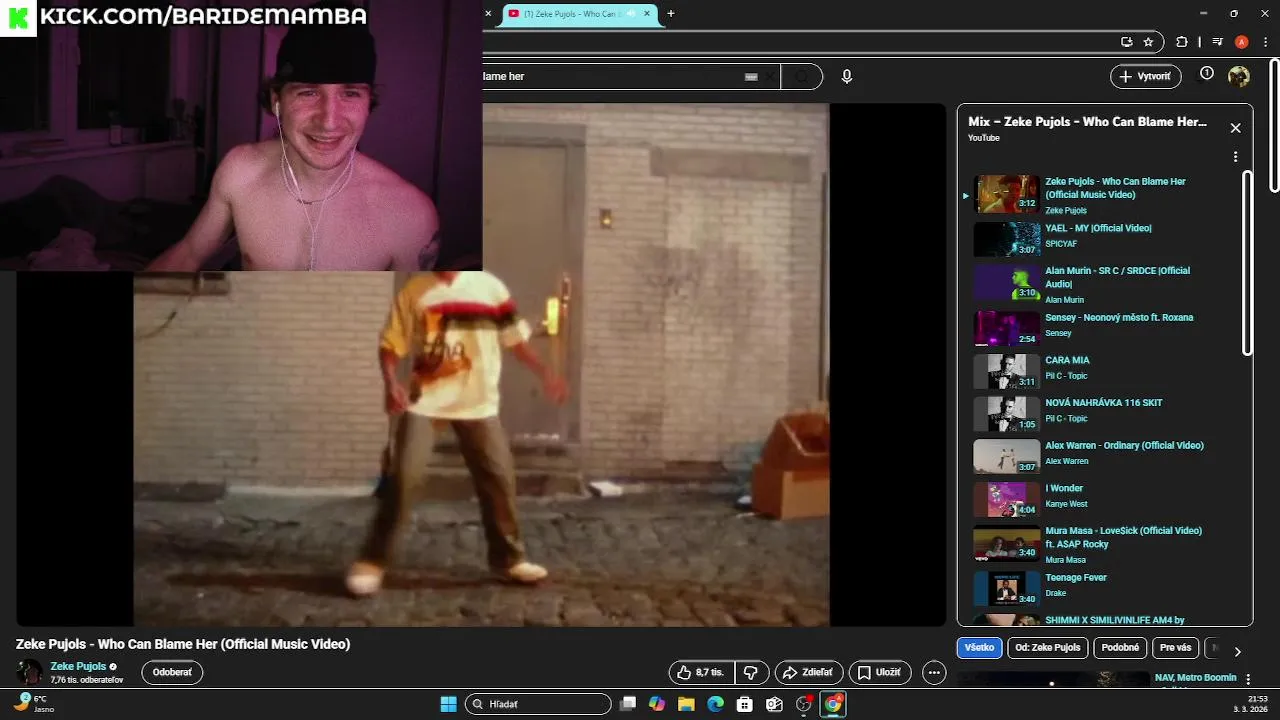
Task: Click the page vertical scrollbar
Action: (1275, 125)
